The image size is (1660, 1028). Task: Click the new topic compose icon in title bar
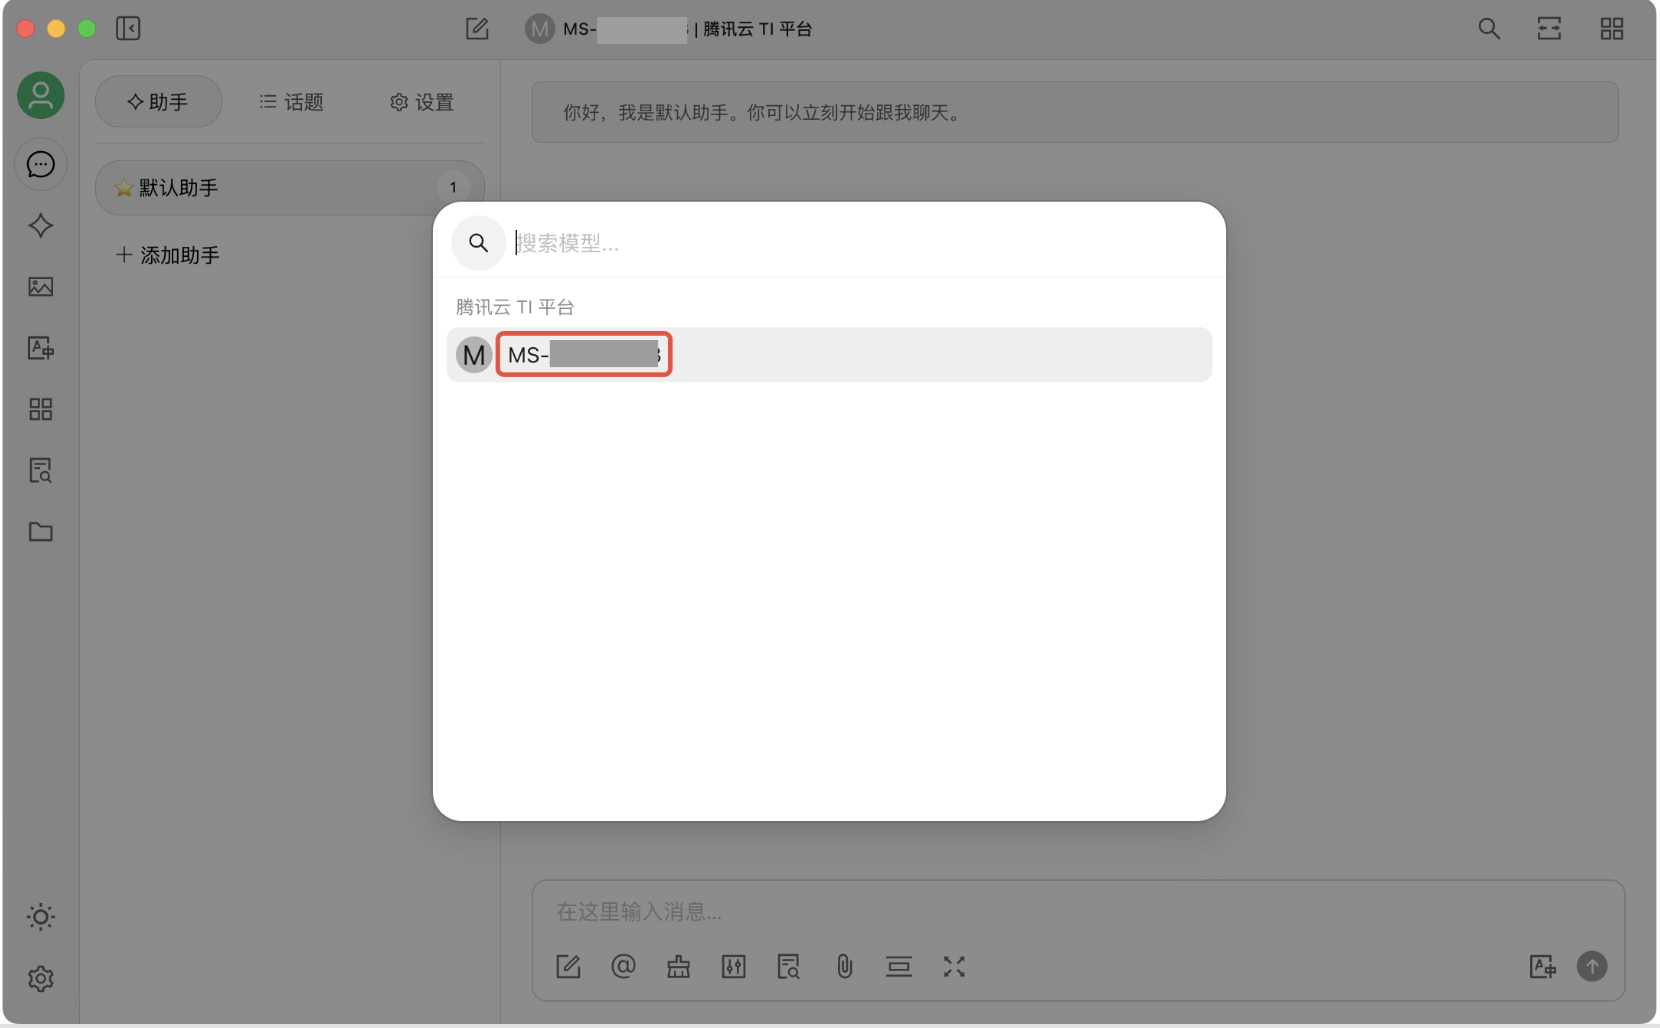477,29
